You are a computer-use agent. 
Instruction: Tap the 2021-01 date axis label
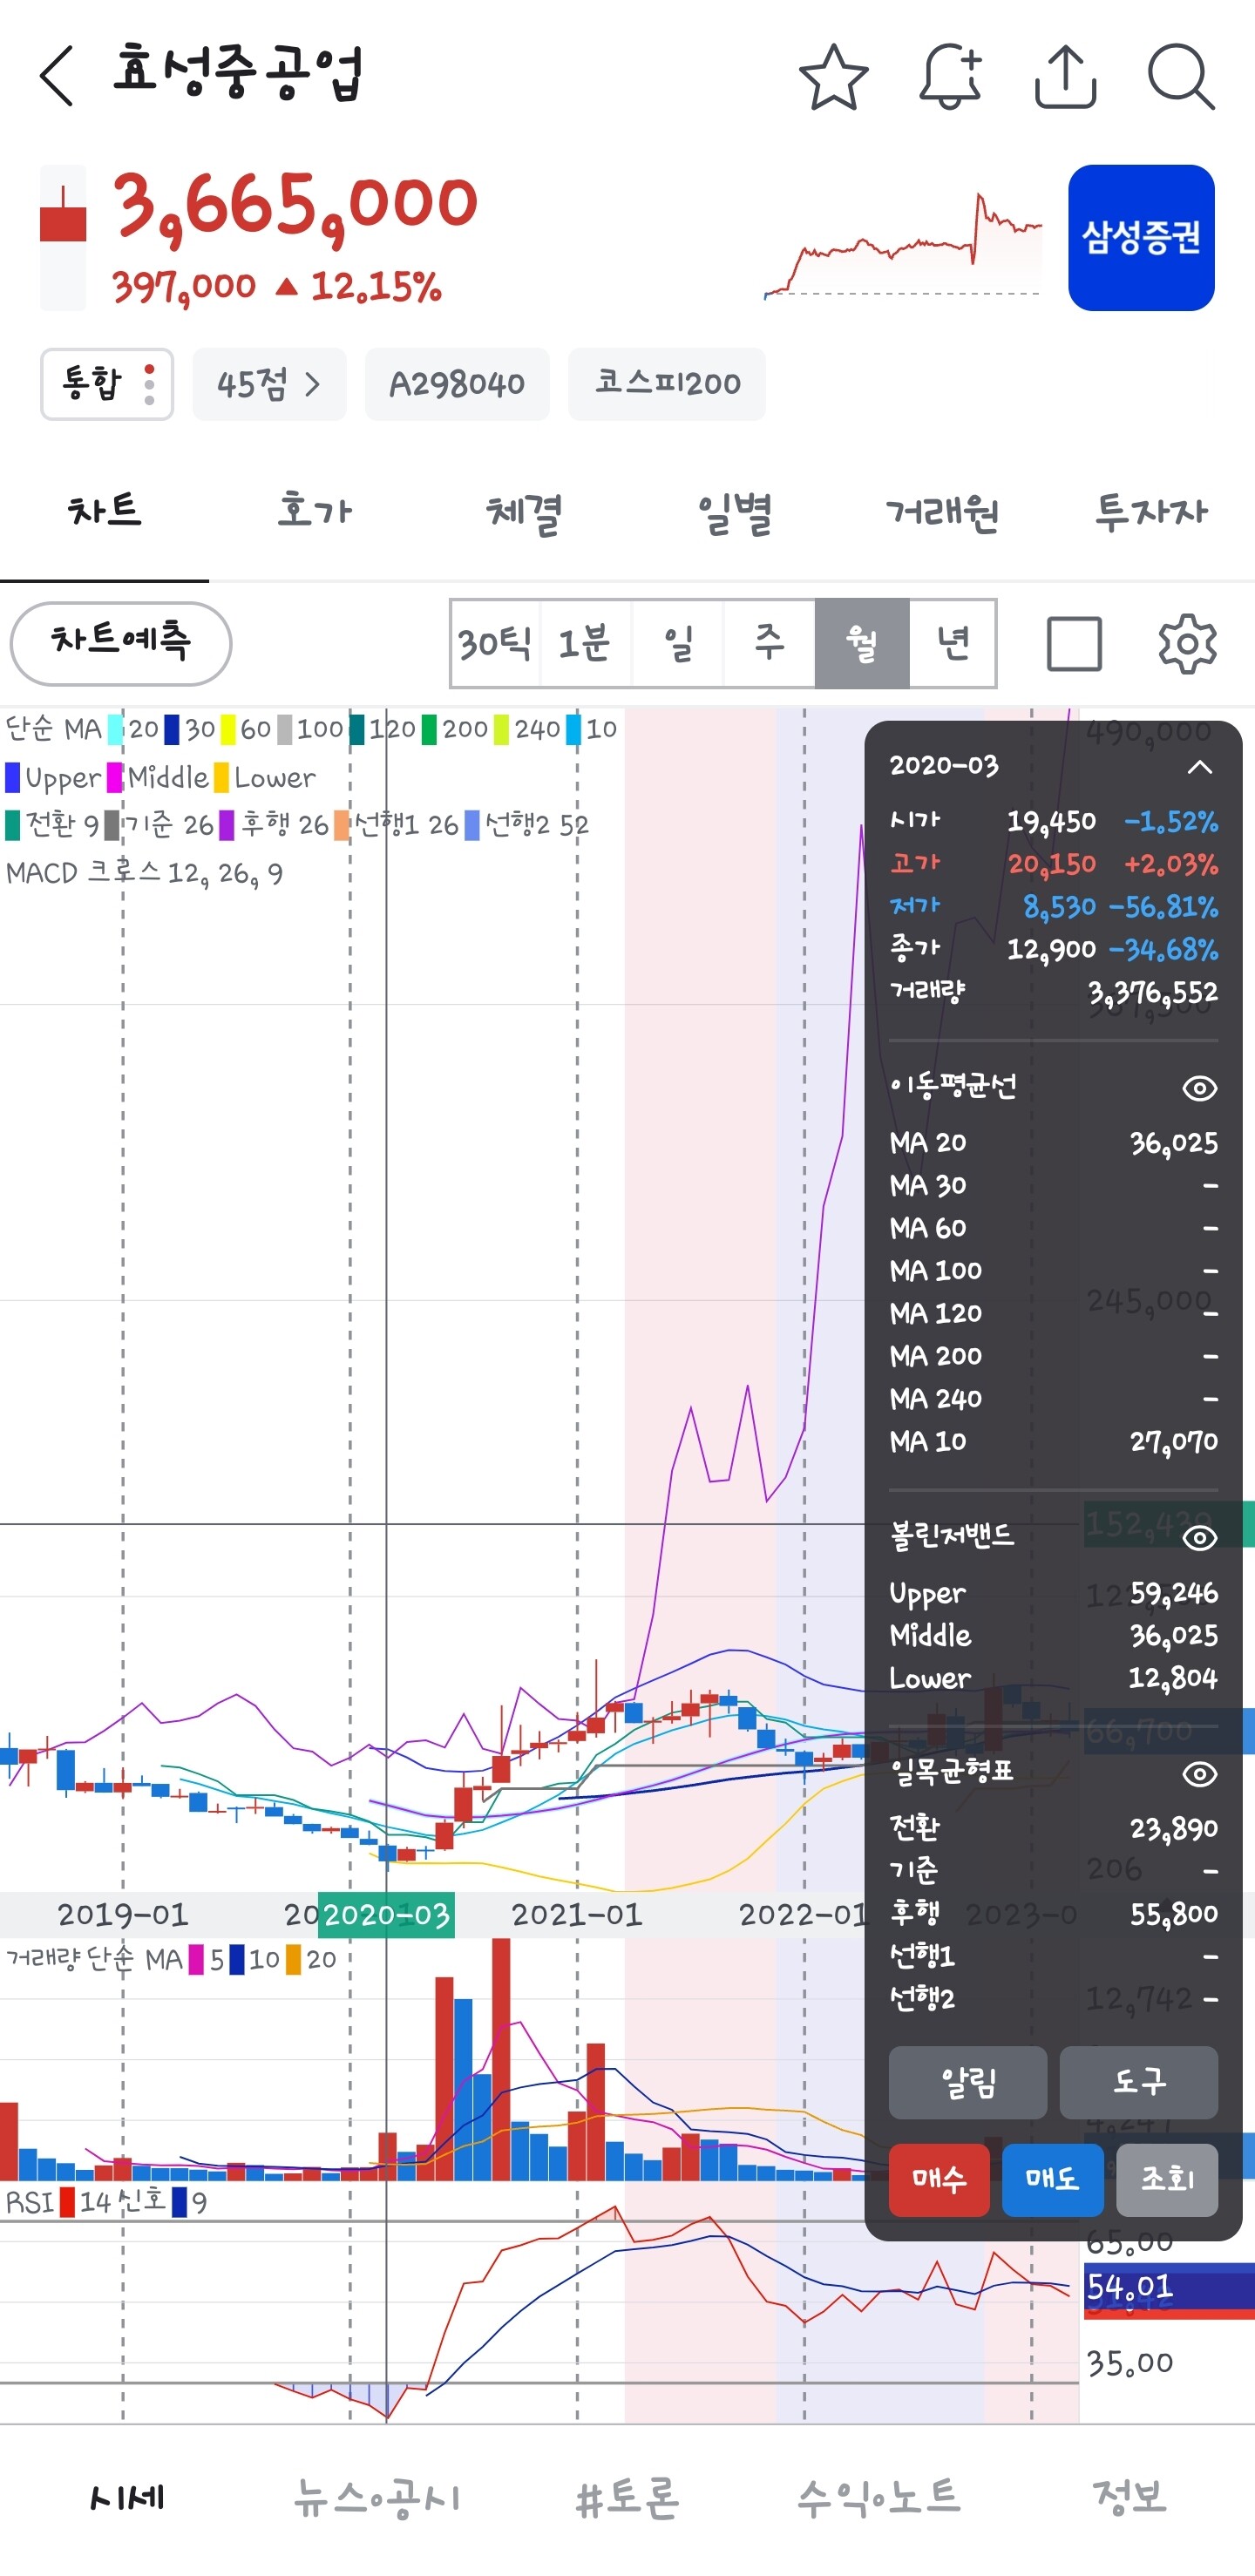pos(576,1915)
